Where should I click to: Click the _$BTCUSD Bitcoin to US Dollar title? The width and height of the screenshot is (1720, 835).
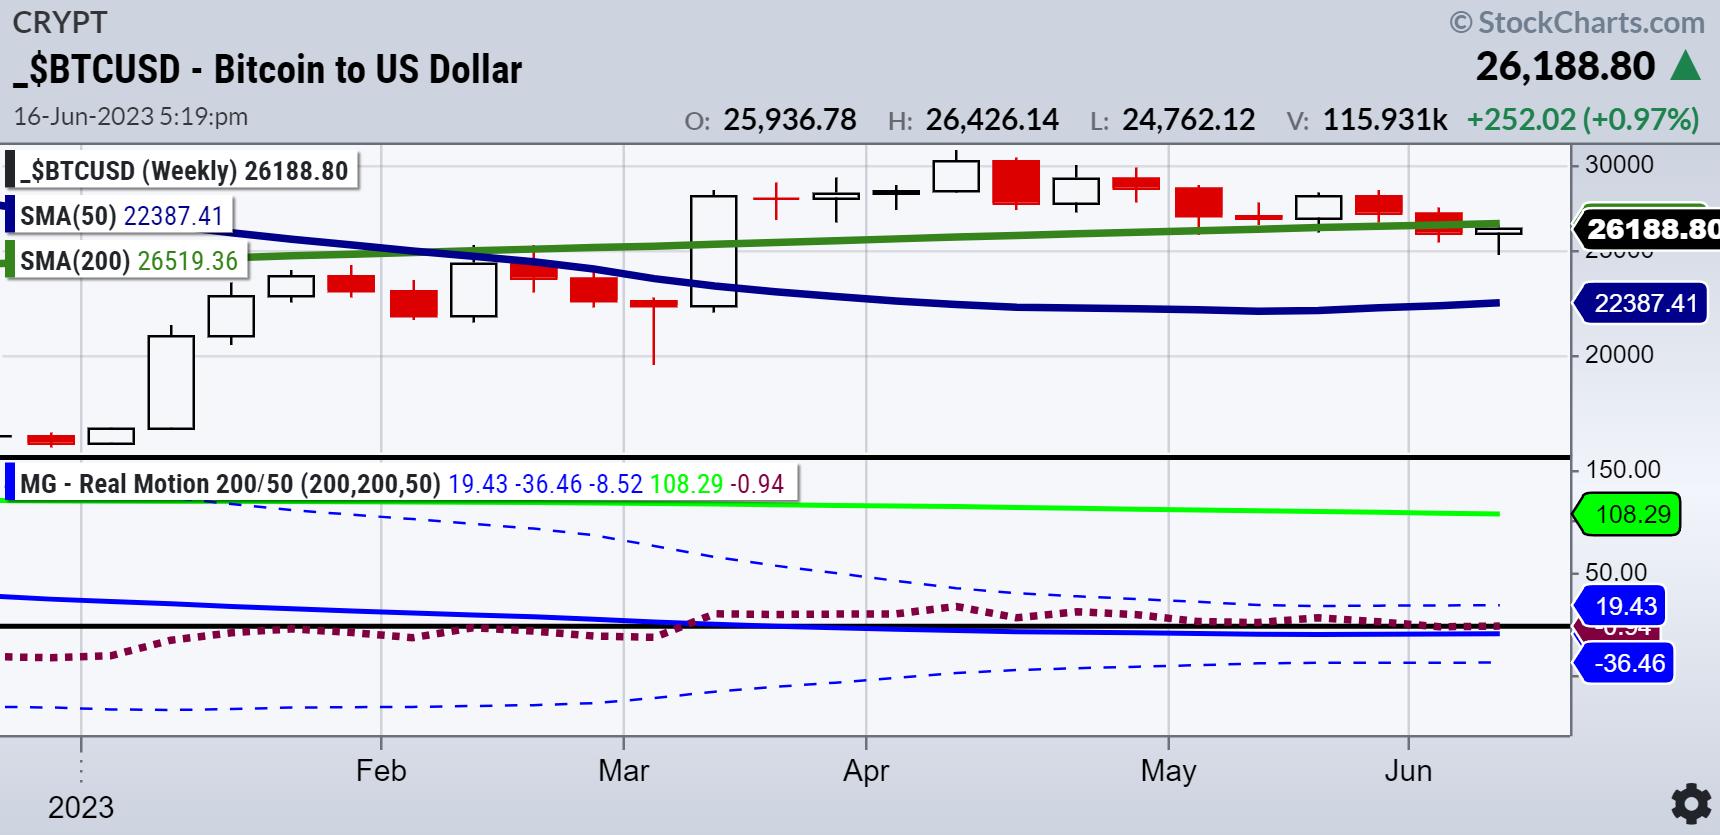pyautogui.click(x=268, y=70)
